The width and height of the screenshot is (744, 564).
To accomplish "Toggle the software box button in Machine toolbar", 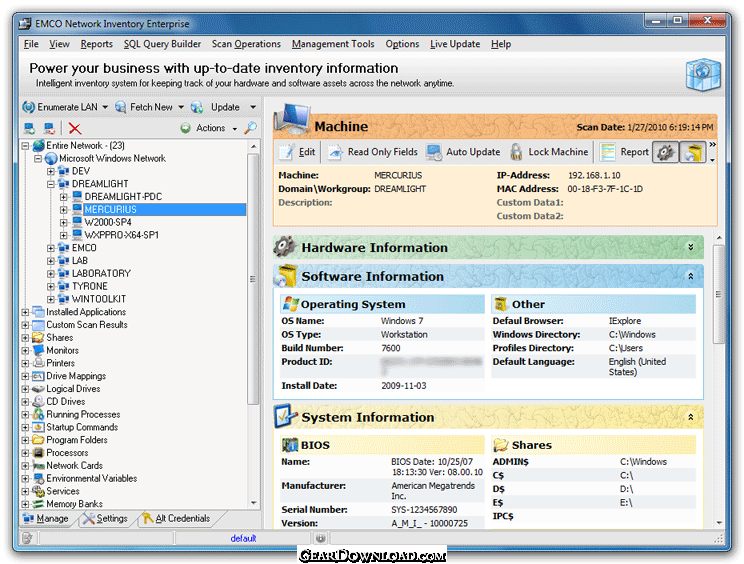I will 693,152.
